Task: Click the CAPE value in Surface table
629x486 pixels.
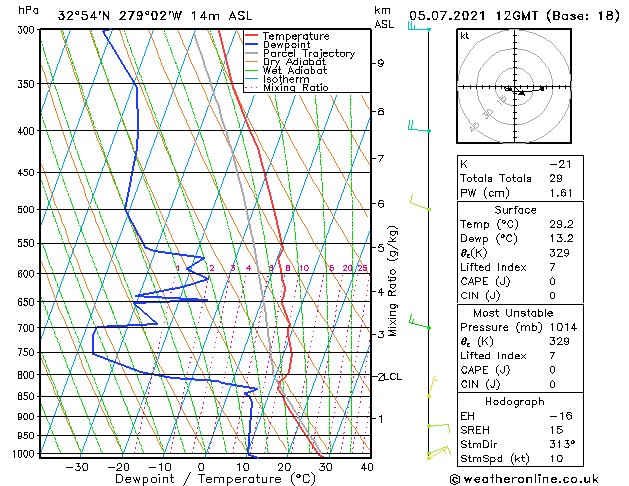Action: [552, 281]
